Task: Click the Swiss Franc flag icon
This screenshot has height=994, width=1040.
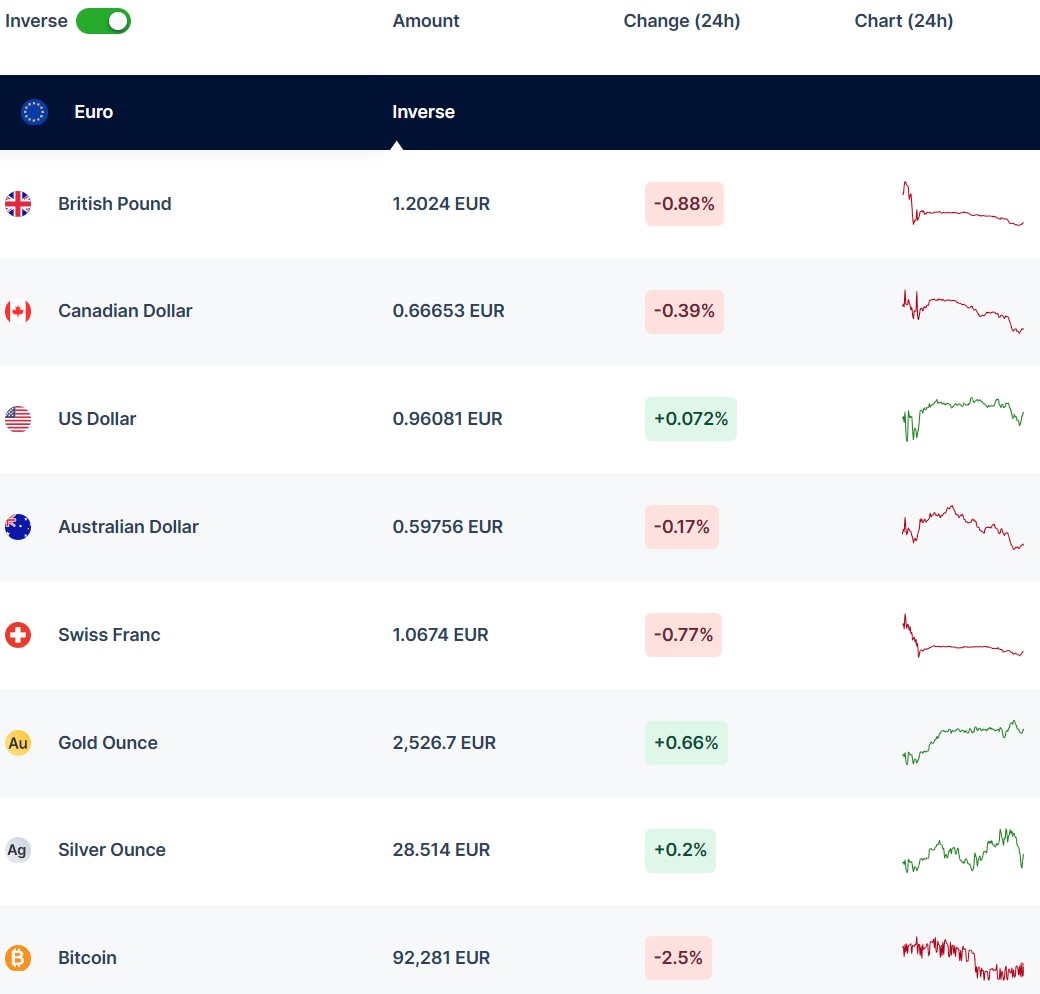Action: point(18,635)
